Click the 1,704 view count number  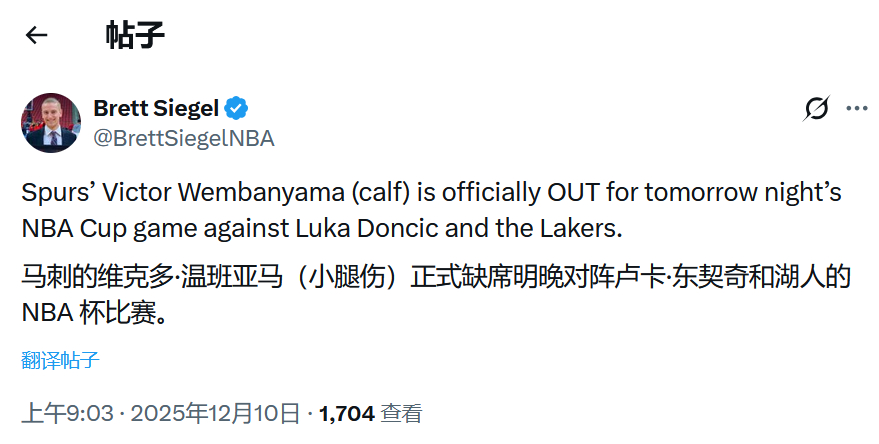pyautogui.click(x=347, y=413)
